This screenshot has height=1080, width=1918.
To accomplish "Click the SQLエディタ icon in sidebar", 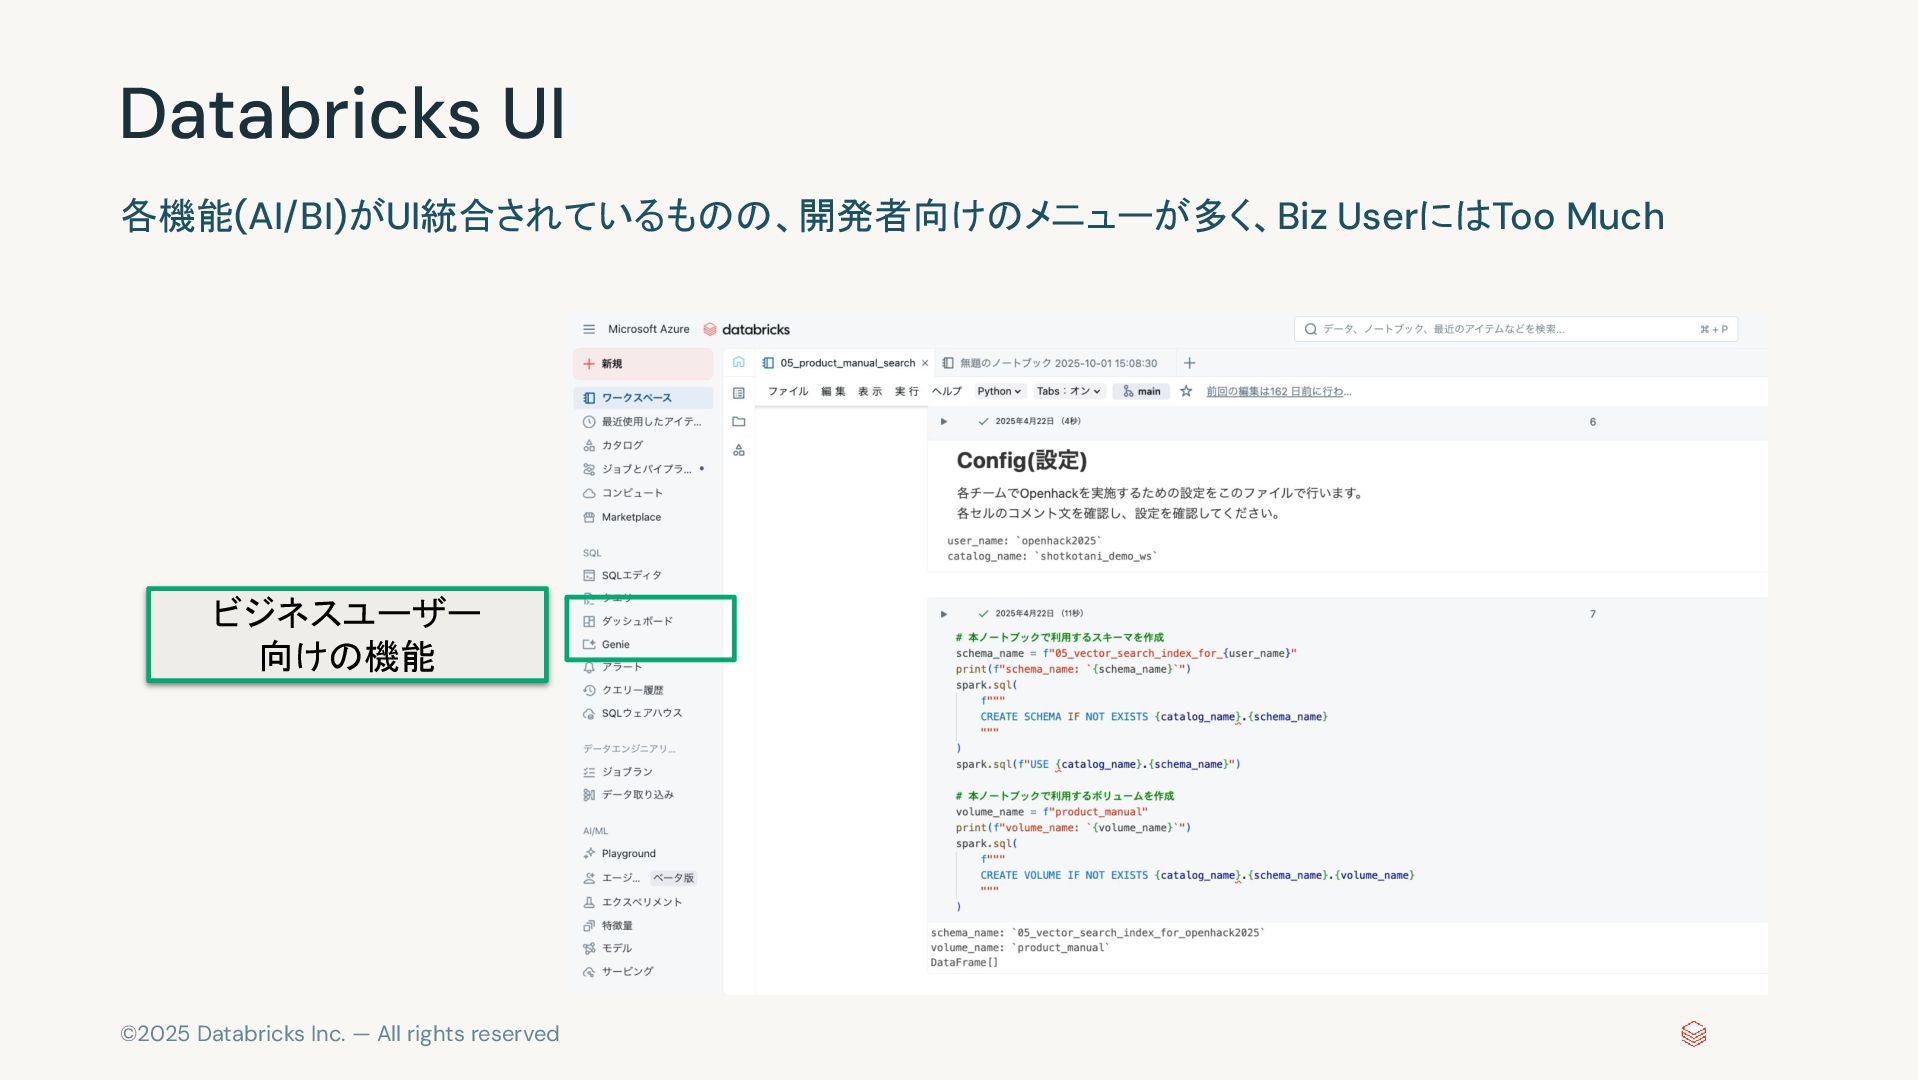I will tap(589, 575).
